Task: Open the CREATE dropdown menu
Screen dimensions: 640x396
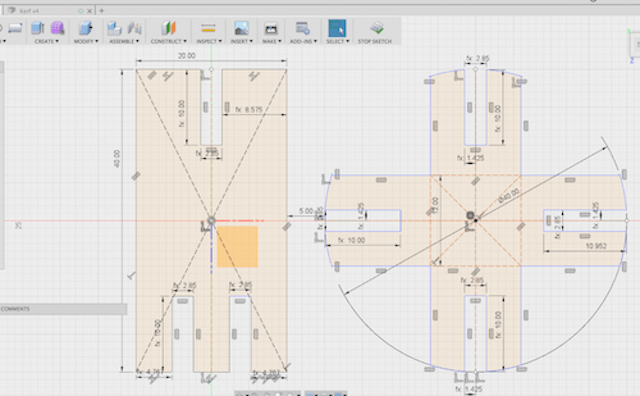Action: point(47,41)
